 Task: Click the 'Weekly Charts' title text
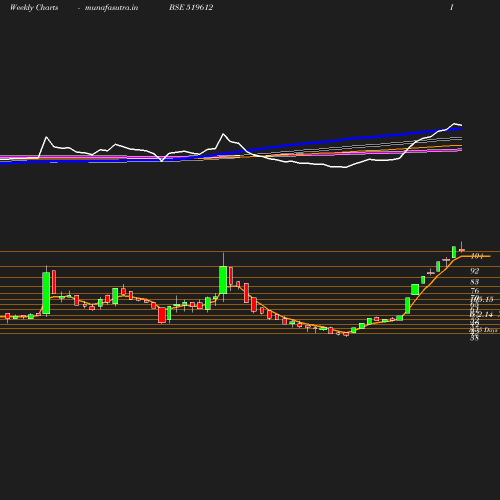pyautogui.click(x=34, y=8)
